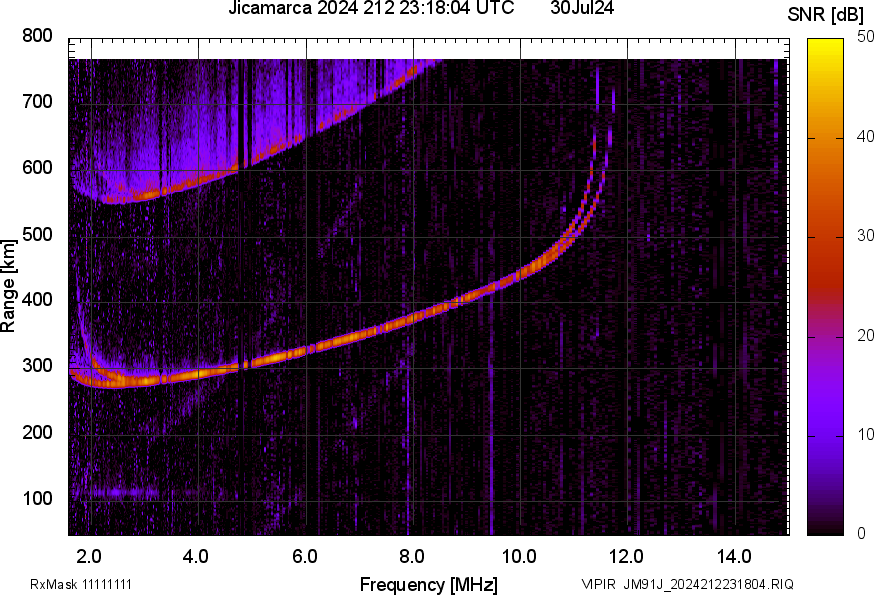Click the y-axis tick label '100'
The height and width of the screenshot is (595, 874).
37,498
